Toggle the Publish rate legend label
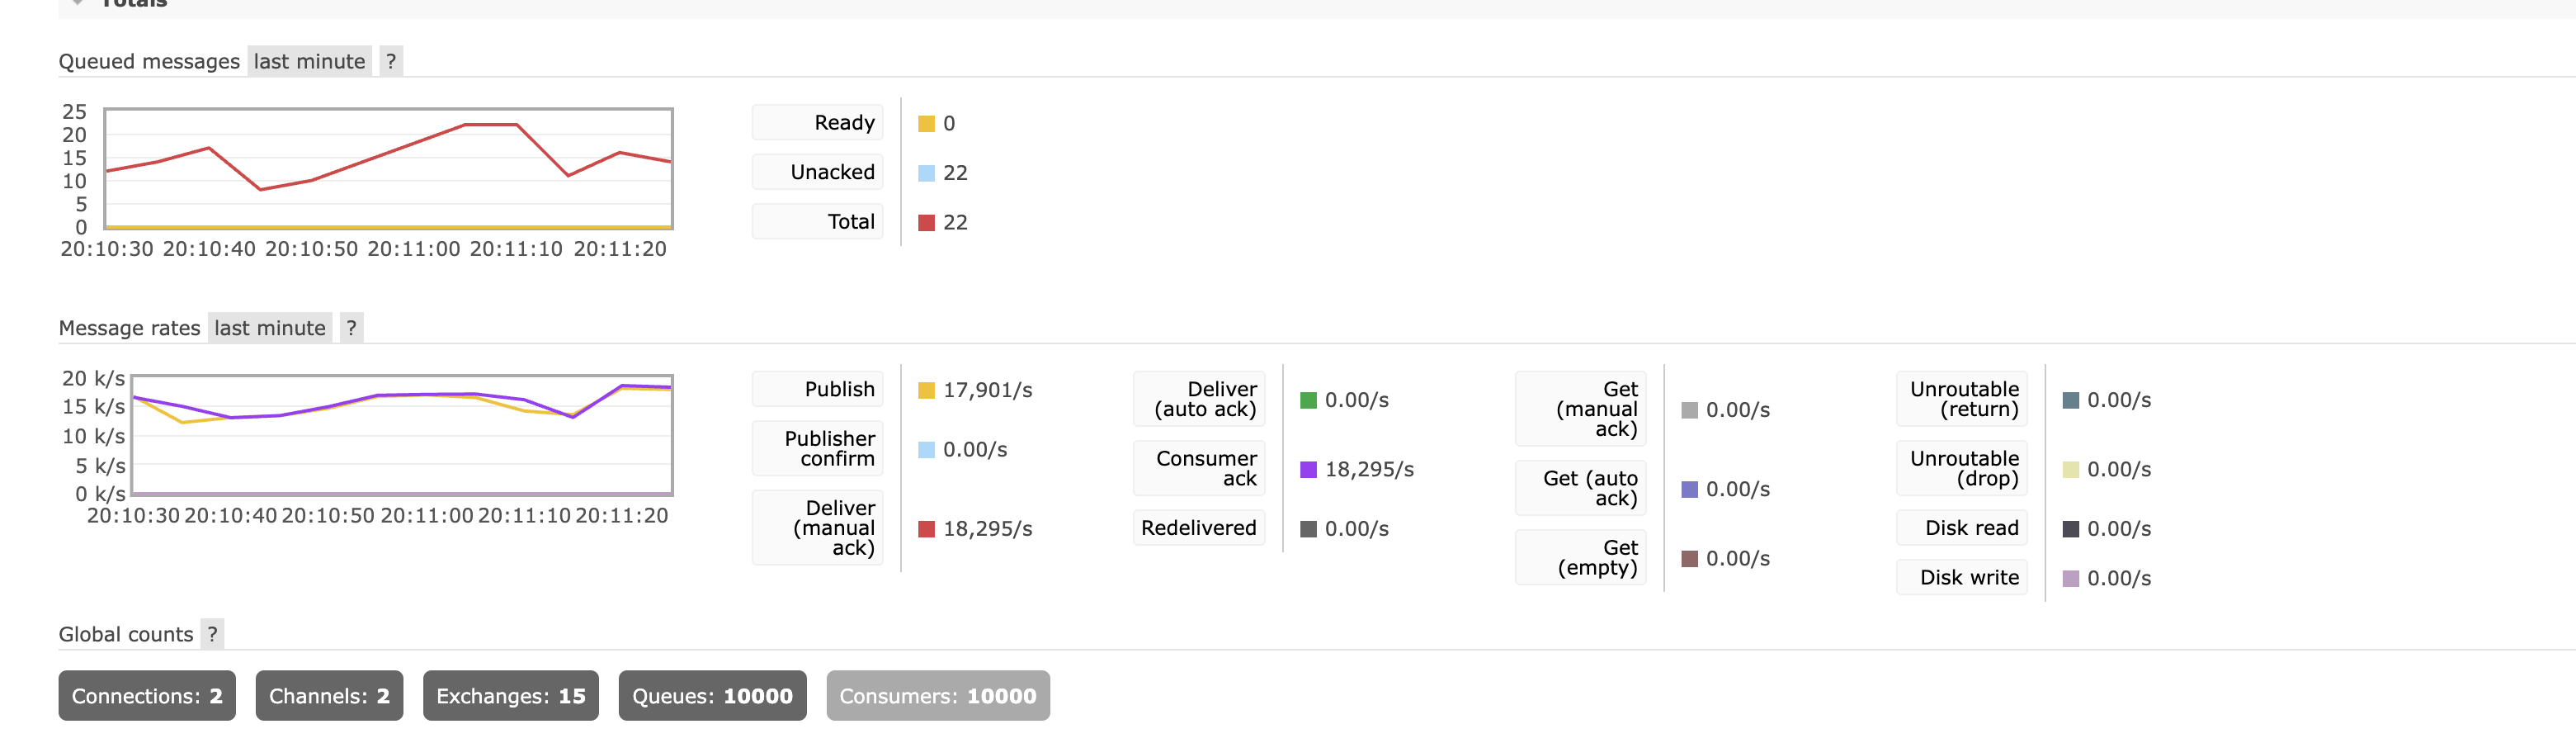Viewport: 2576px width, 743px height. click(838, 389)
